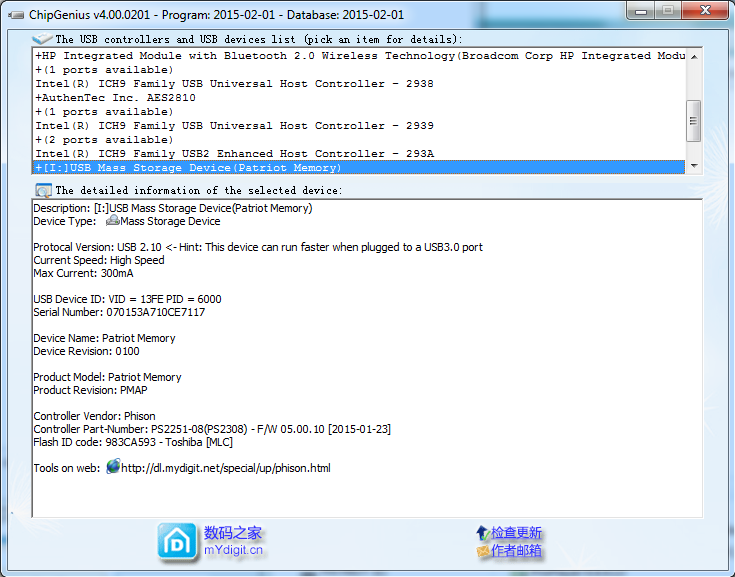
Task: Click the envelope author mailbox icon
Action: click(483, 550)
